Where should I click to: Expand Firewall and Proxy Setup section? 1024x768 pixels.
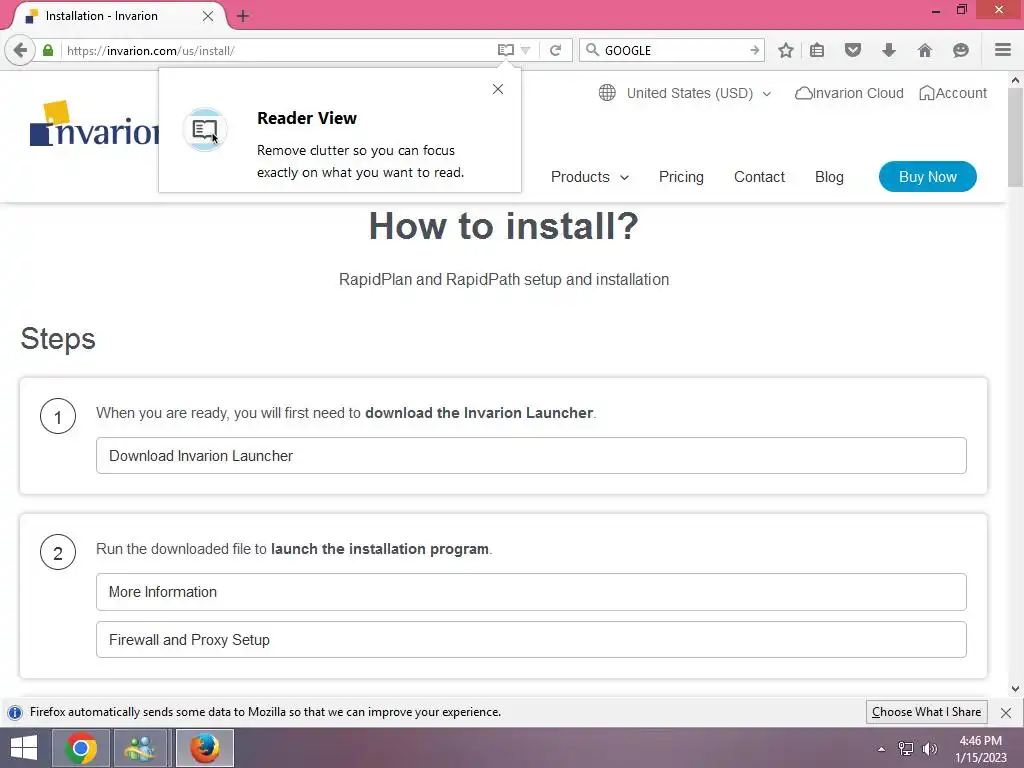(x=531, y=639)
